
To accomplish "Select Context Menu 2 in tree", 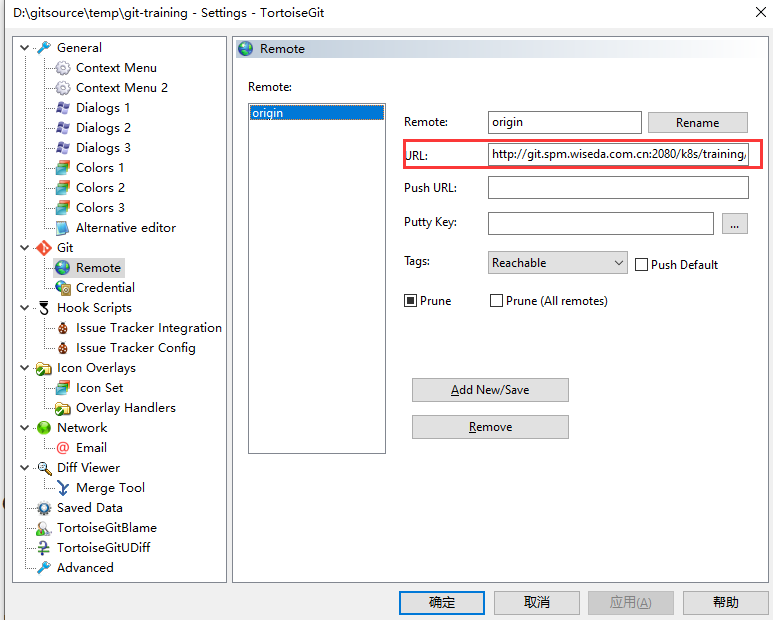I will point(122,88).
